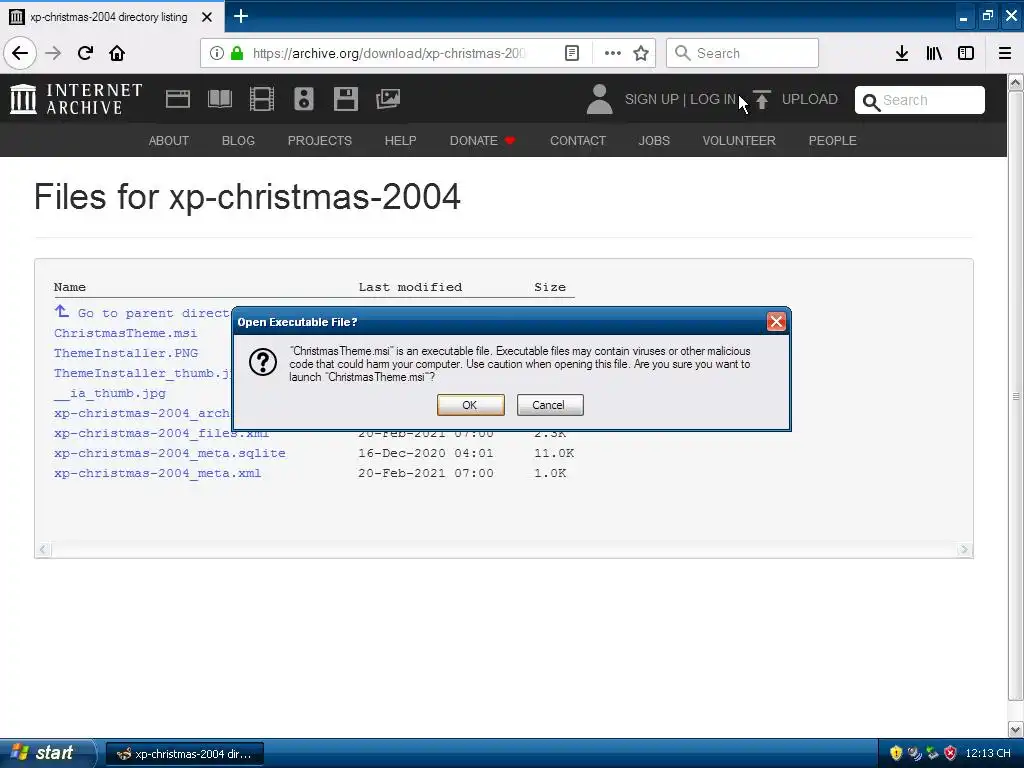Focus the Firefox toolbar Search field
This screenshot has height=768, width=1024.
tap(742, 53)
